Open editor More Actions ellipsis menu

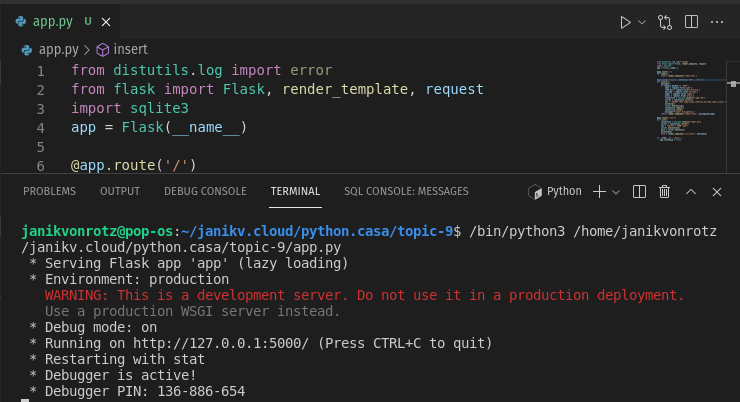pos(716,21)
